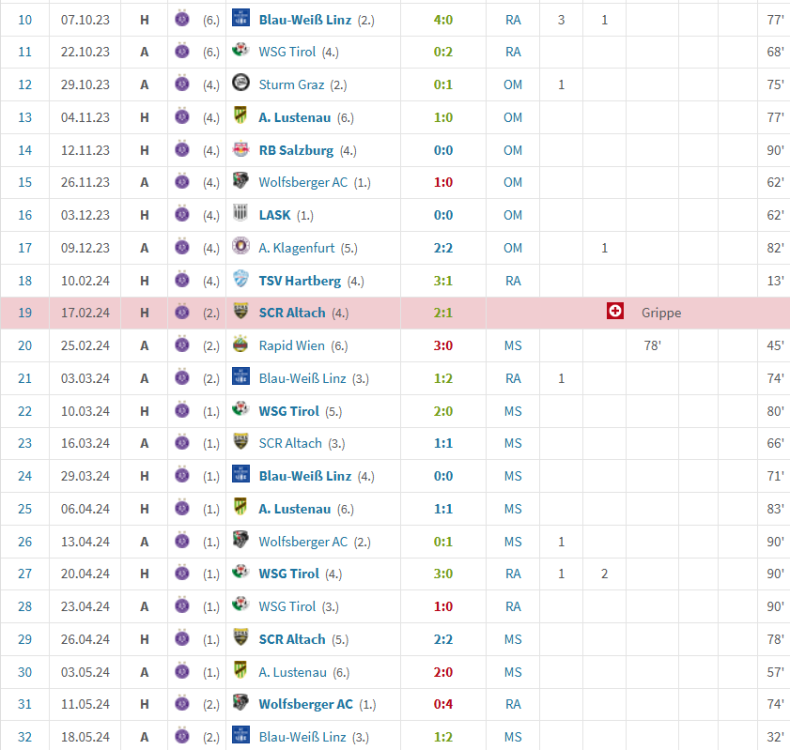Image resolution: width=790 pixels, height=750 pixels.
Task: Click the RB Salzburg club crest
Action: tap(240, 150)
